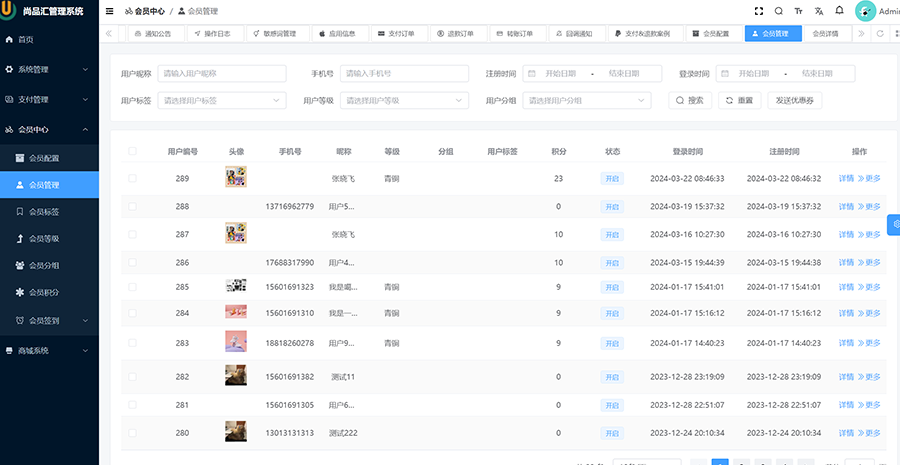Switch to 通知公告 tab

tap(157, 34)
